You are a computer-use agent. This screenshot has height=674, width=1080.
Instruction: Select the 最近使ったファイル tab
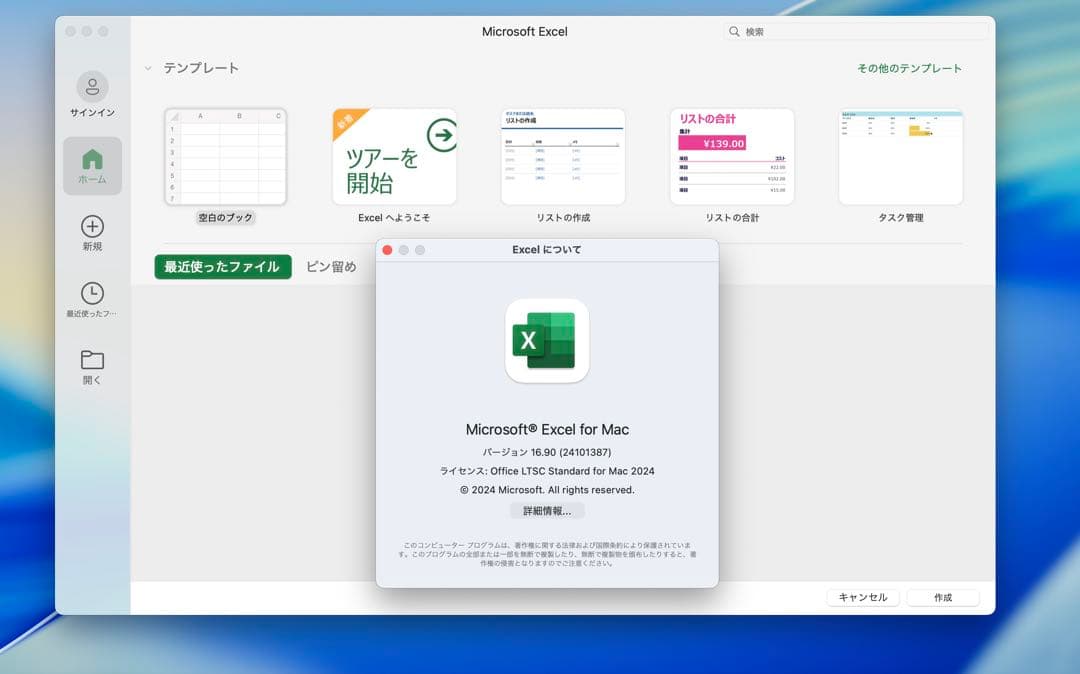point(222,267)
